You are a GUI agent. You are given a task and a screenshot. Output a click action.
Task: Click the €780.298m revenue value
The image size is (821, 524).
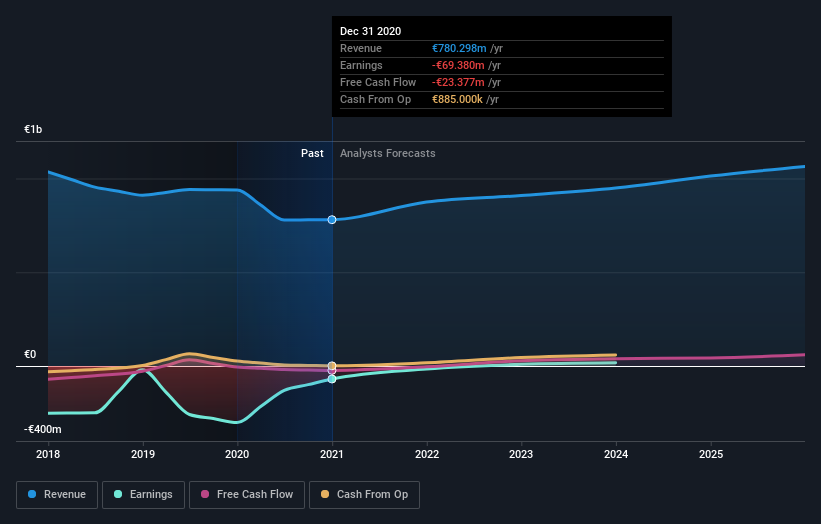459,48
